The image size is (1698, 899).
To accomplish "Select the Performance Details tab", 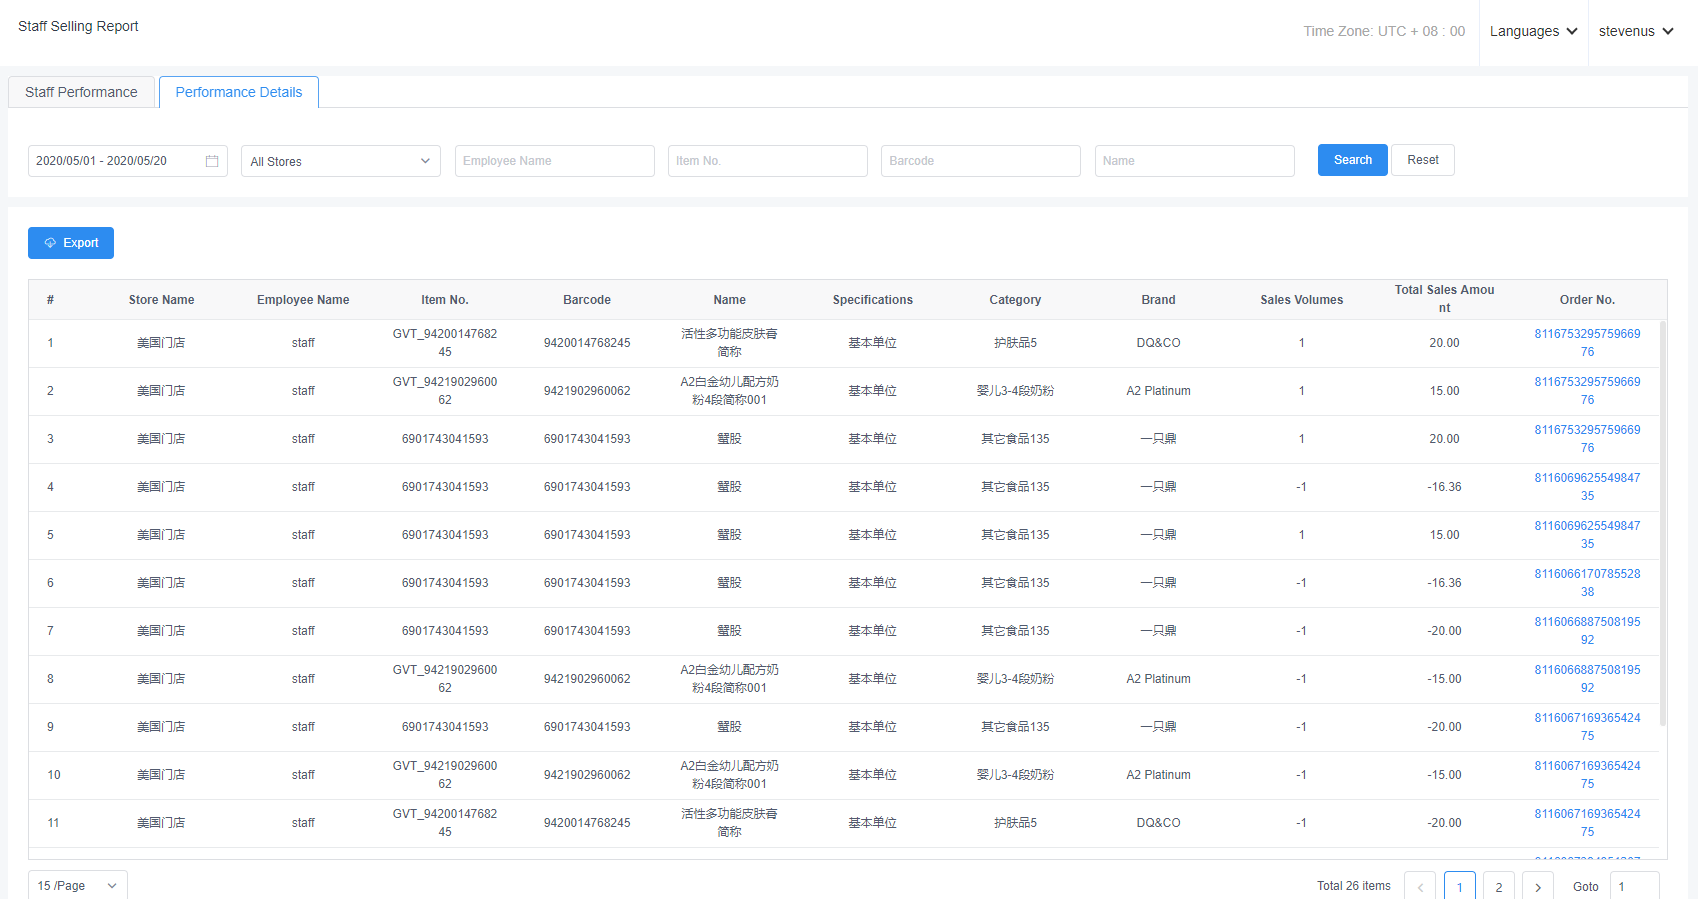I will pyautogui.click(x=238, y=92).
